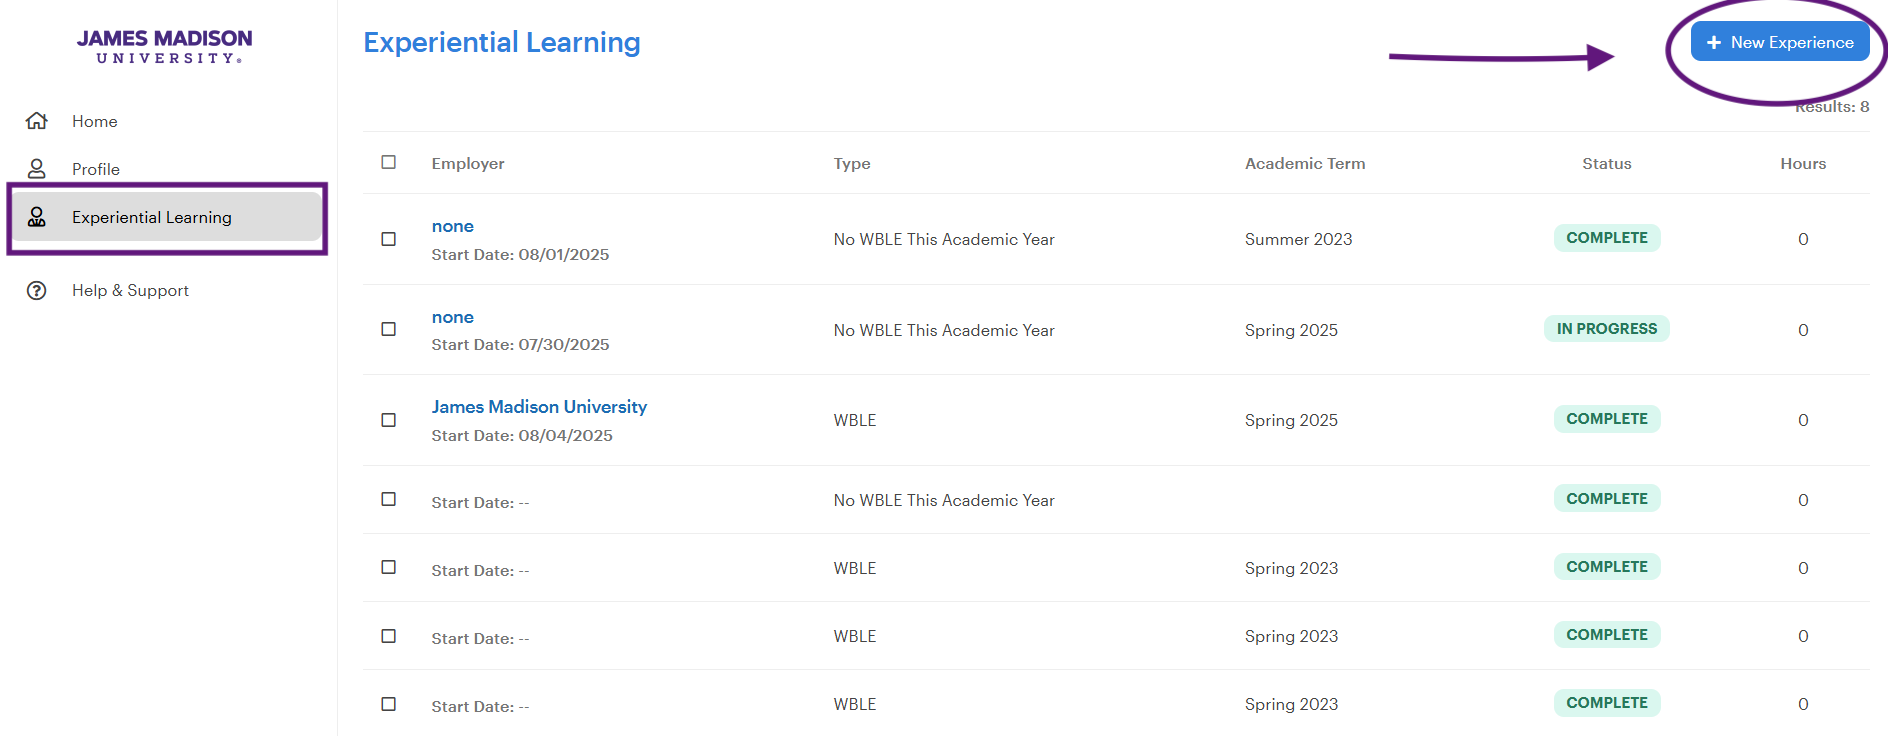The height and width of the screenshot is (736, 1888).
Task: Click the Home house icon
Action: [x=37, y=121]
